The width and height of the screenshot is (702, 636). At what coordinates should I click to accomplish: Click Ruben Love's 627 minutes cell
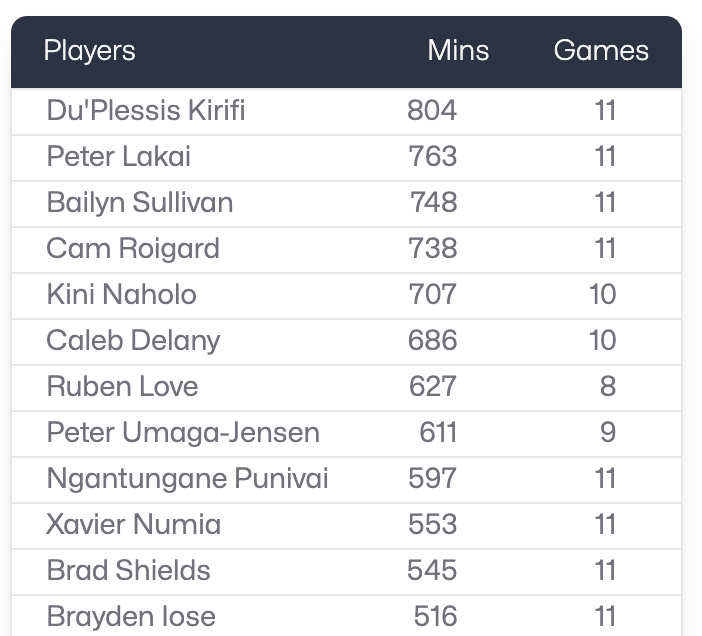(x=432, y=386)
